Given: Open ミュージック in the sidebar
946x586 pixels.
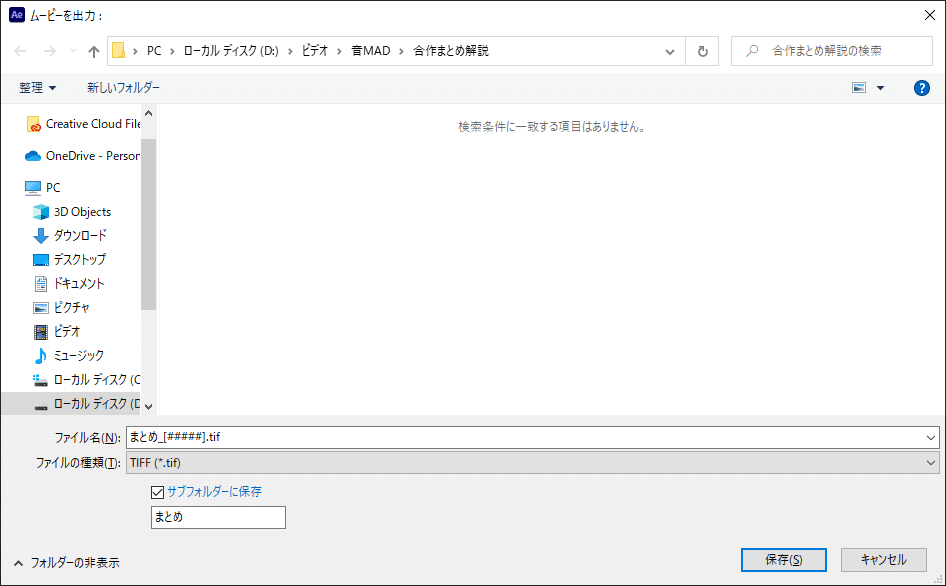Looking at the screenshot, I should (68, 356).
